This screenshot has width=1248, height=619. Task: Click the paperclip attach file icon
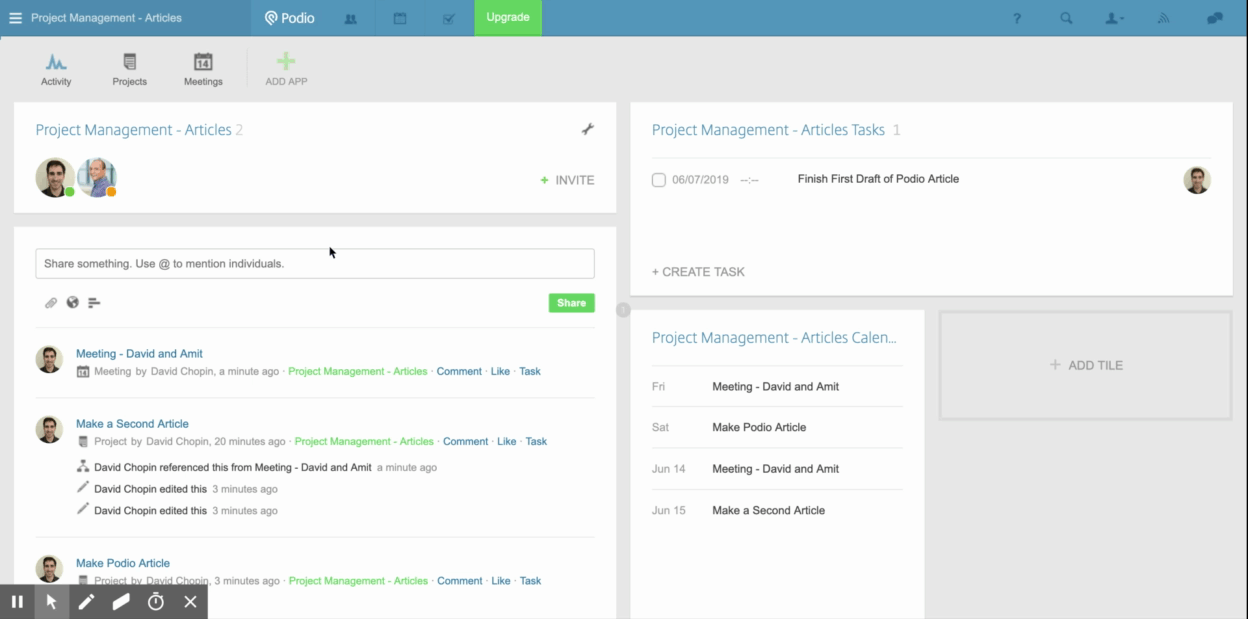[x=51, y=303]
